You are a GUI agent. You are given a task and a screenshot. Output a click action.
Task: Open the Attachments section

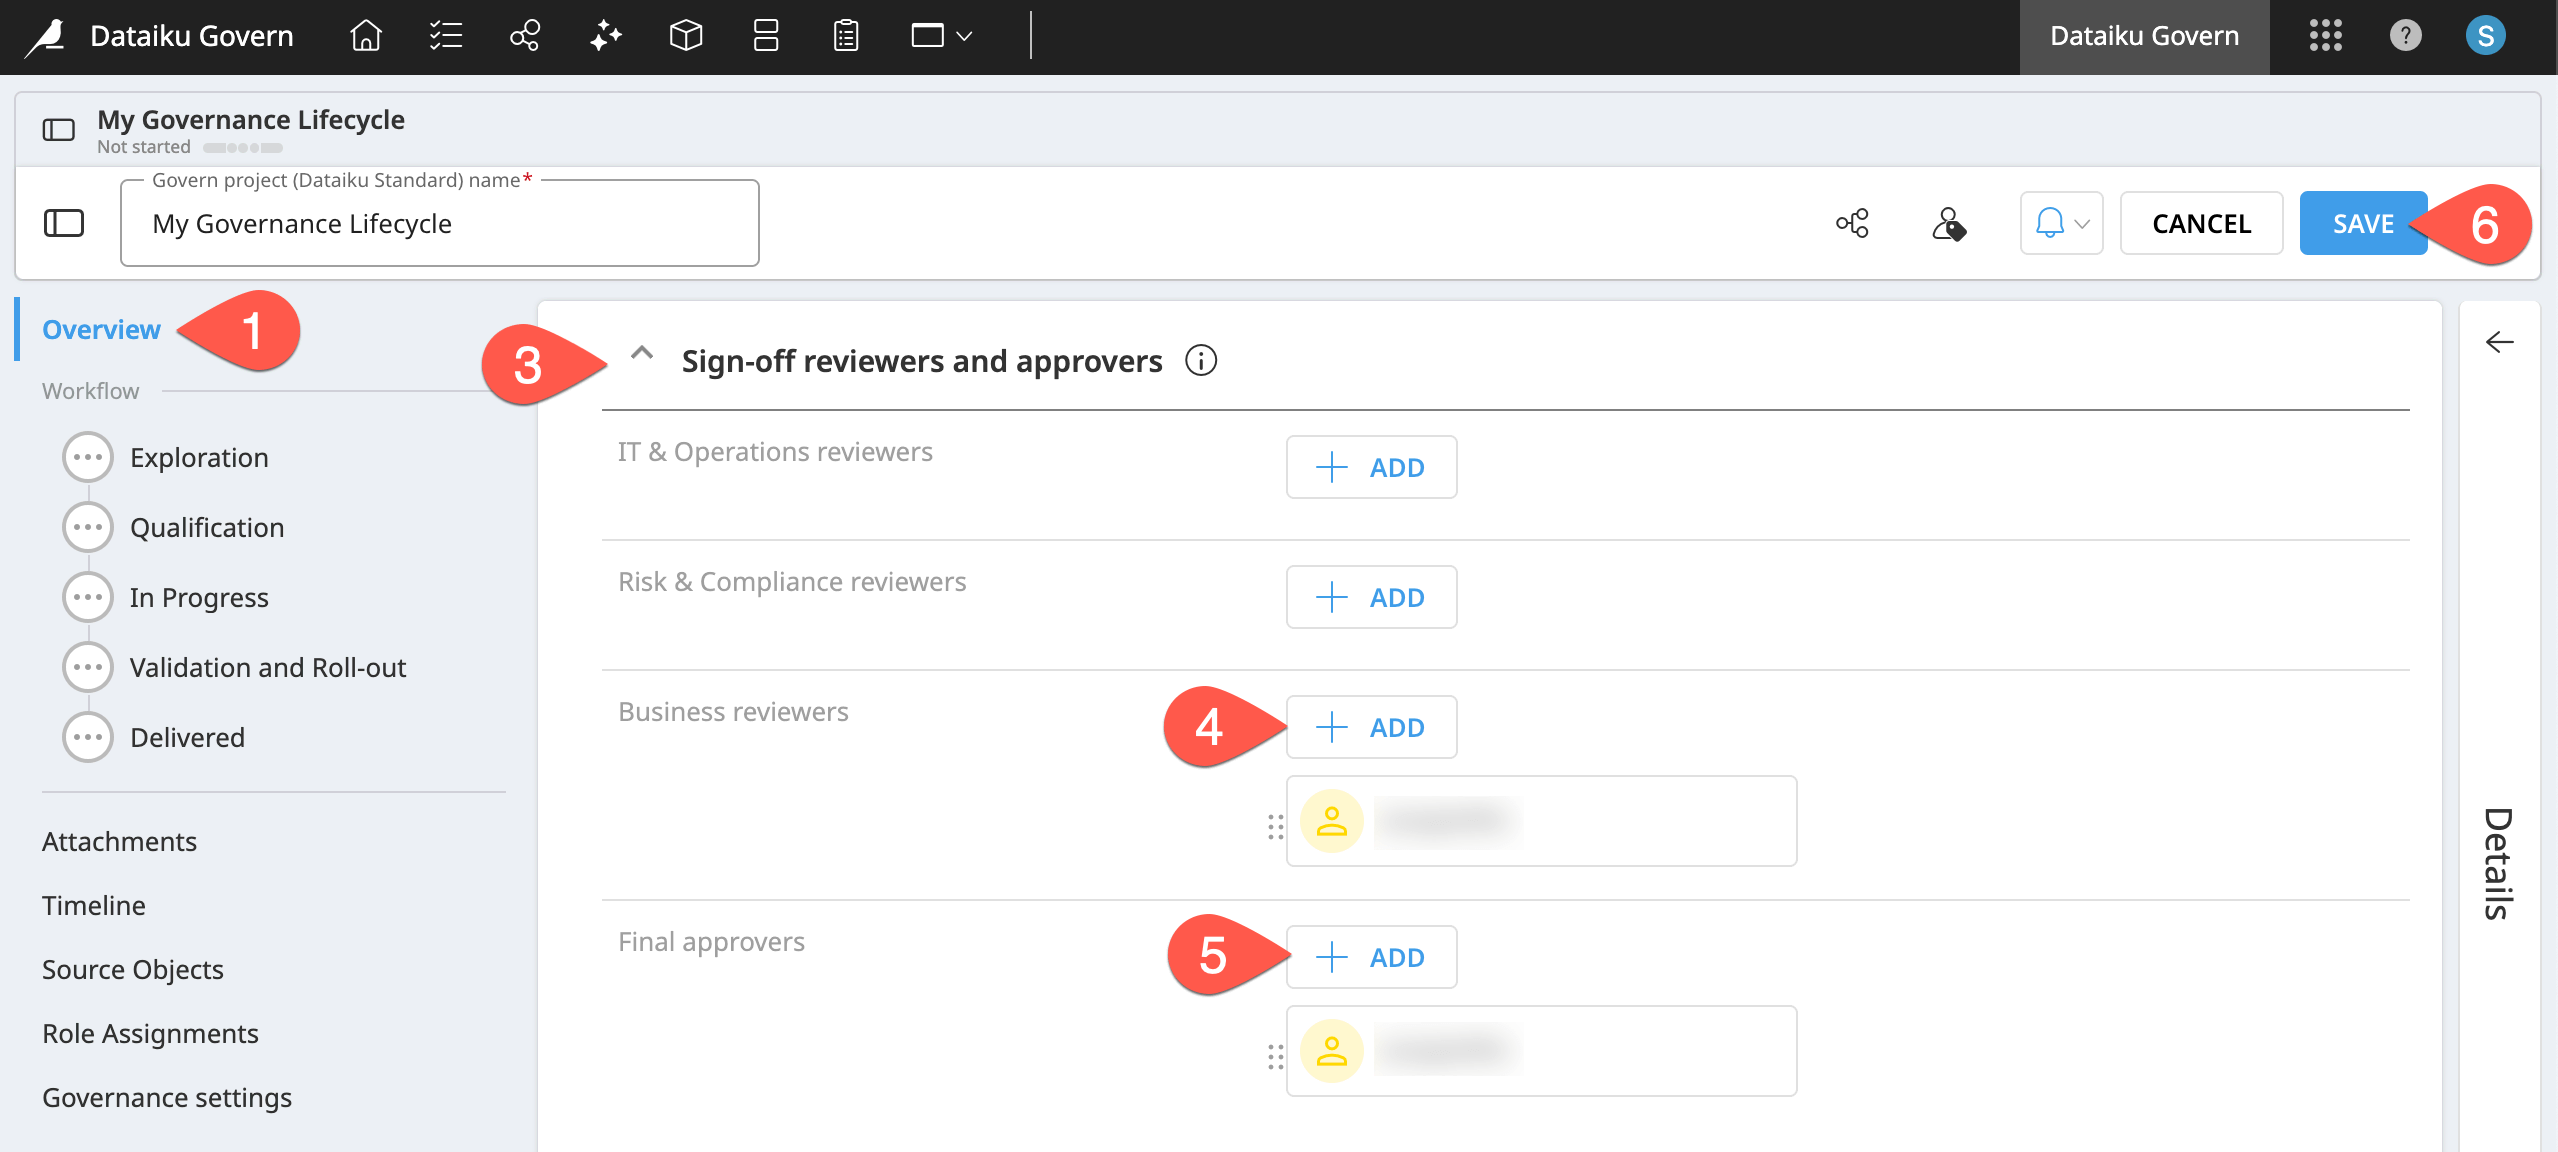click(x=119, y=841)
